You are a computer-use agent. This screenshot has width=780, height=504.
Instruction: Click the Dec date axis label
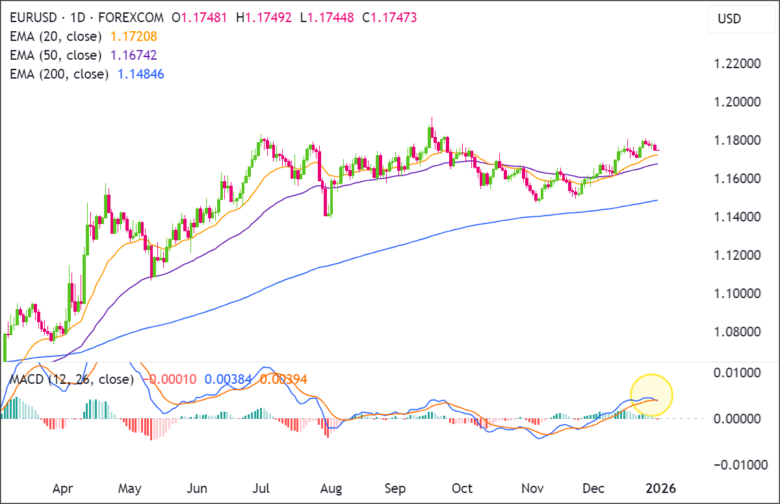coord(593,489)
